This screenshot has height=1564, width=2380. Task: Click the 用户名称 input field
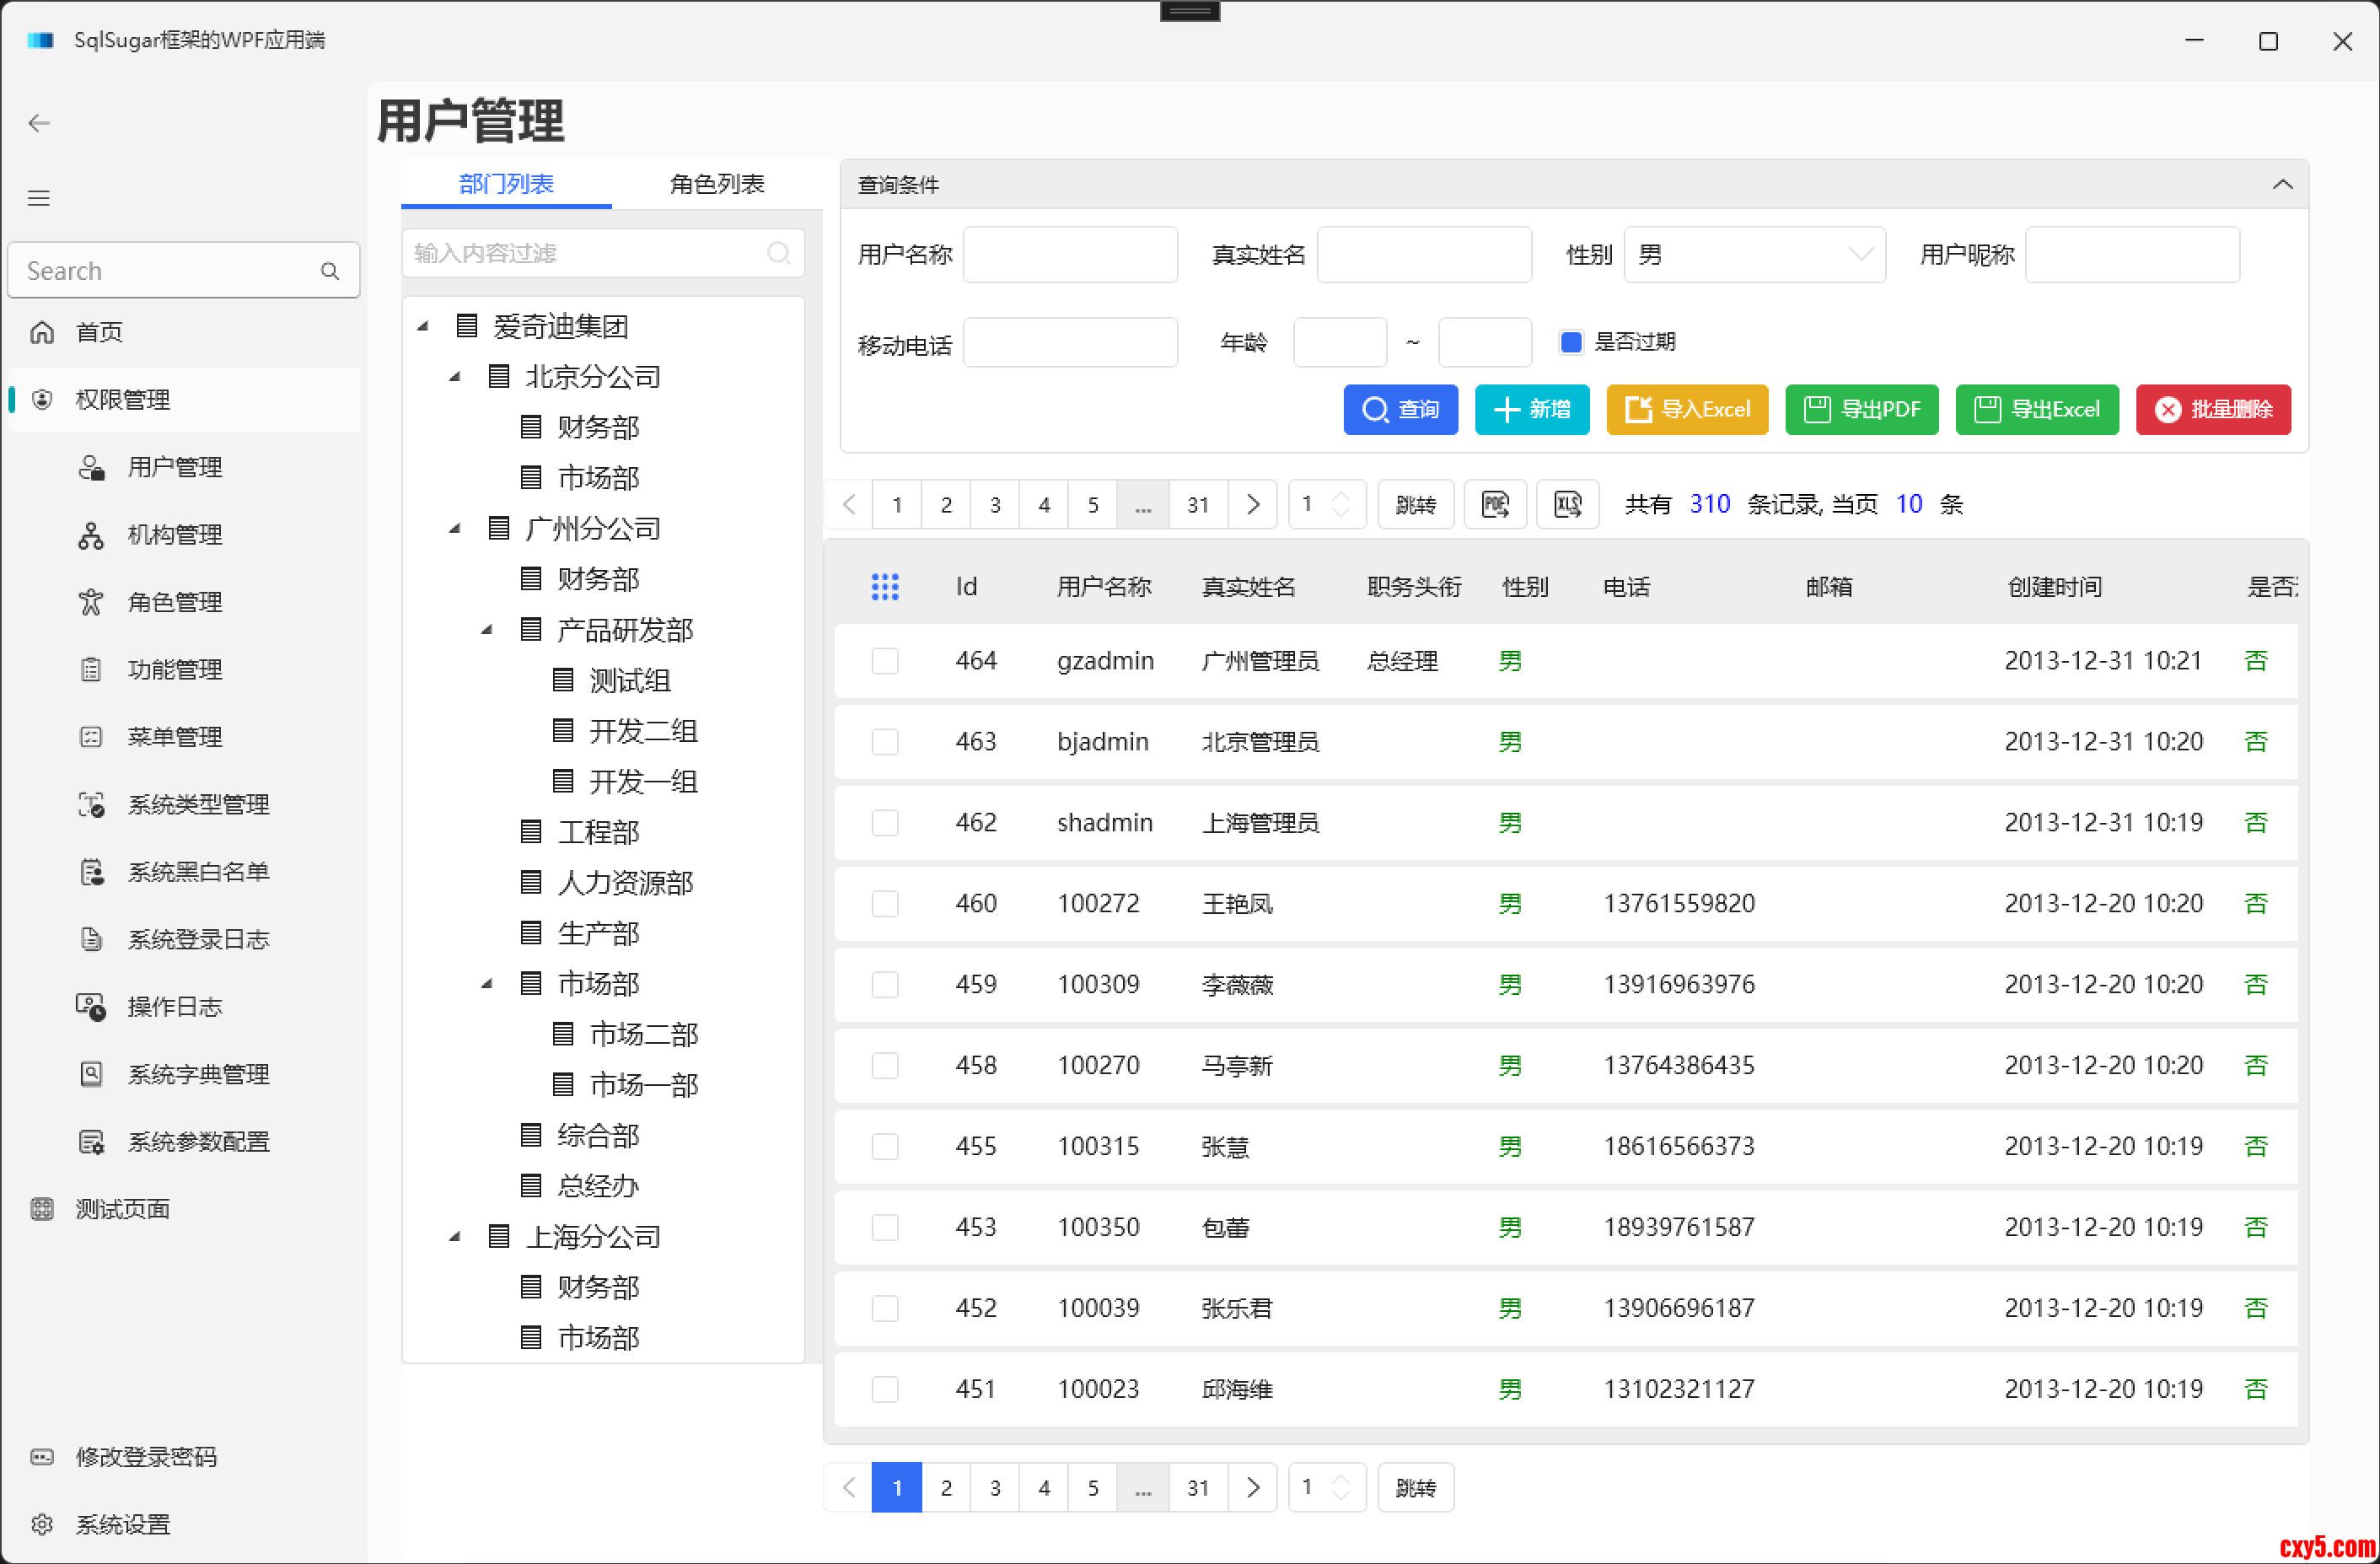[1069, 255]
